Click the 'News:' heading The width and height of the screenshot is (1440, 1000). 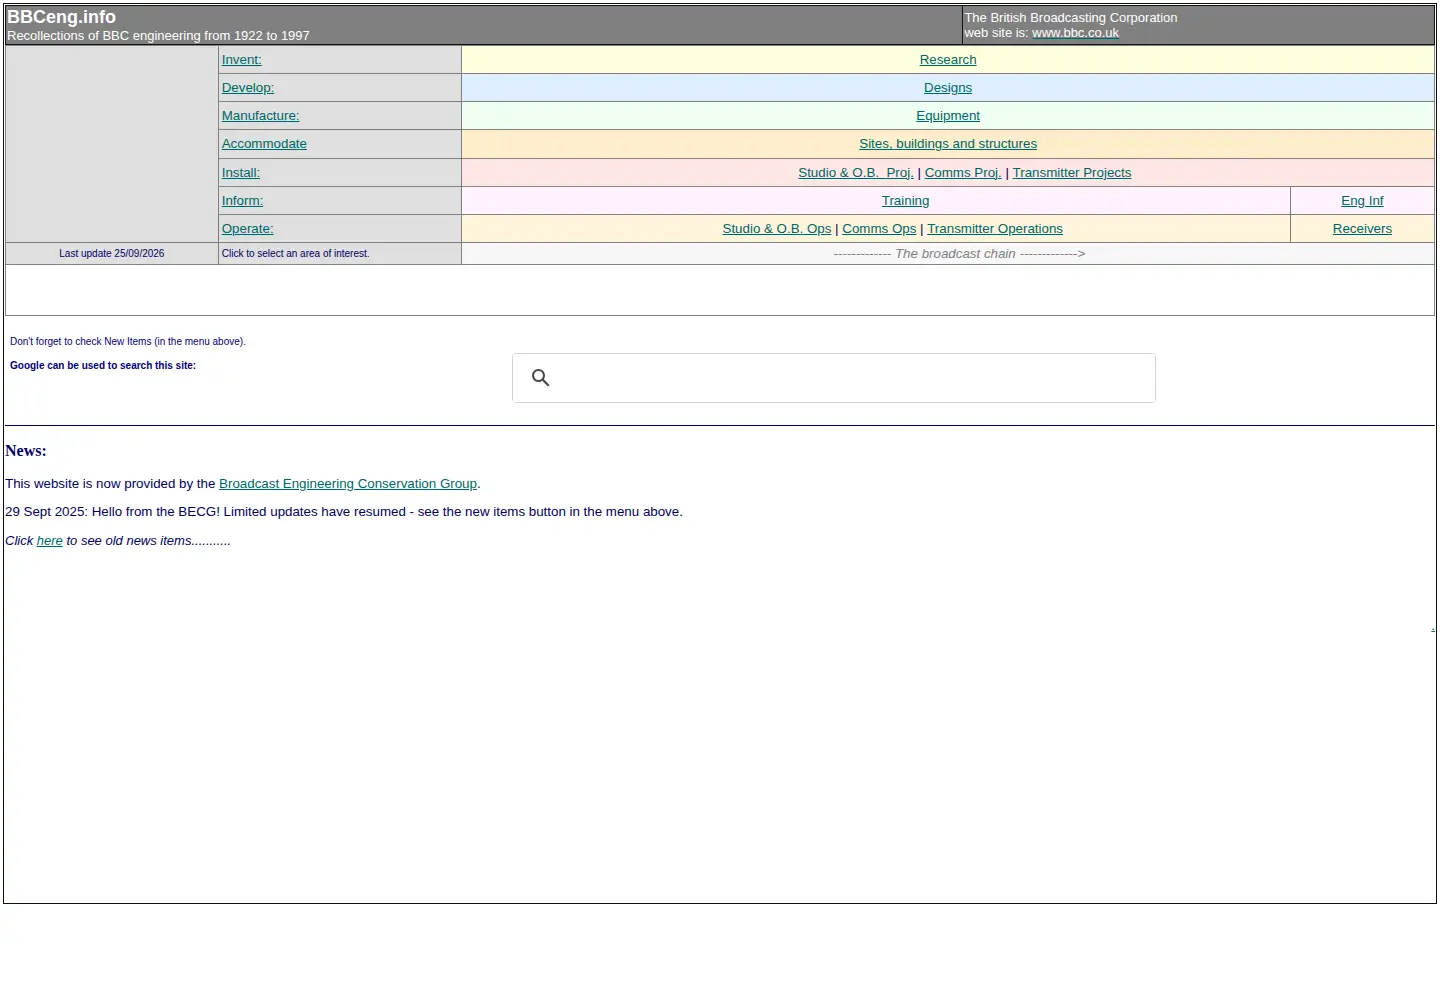point(26,451)
